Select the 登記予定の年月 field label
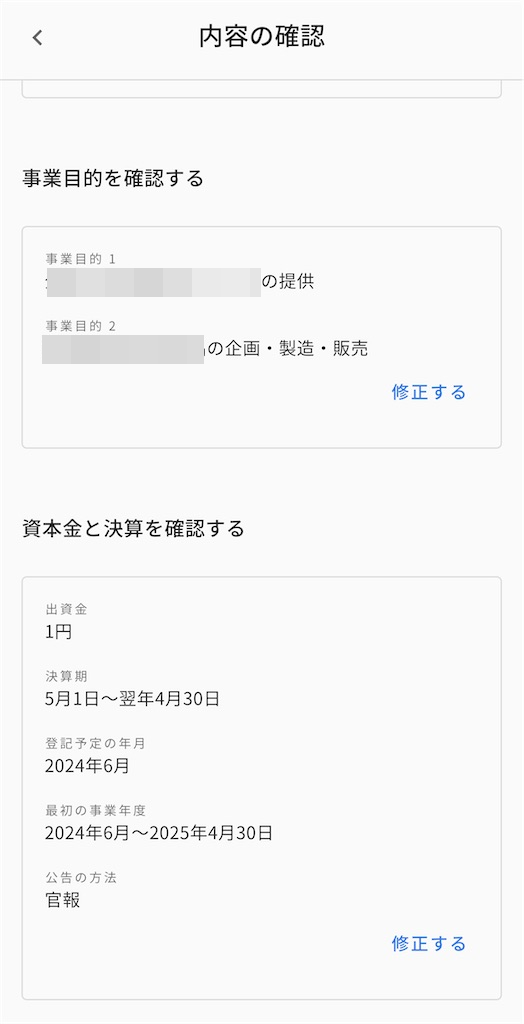This screenshot has width=524, height=1024. pos(95,743)
